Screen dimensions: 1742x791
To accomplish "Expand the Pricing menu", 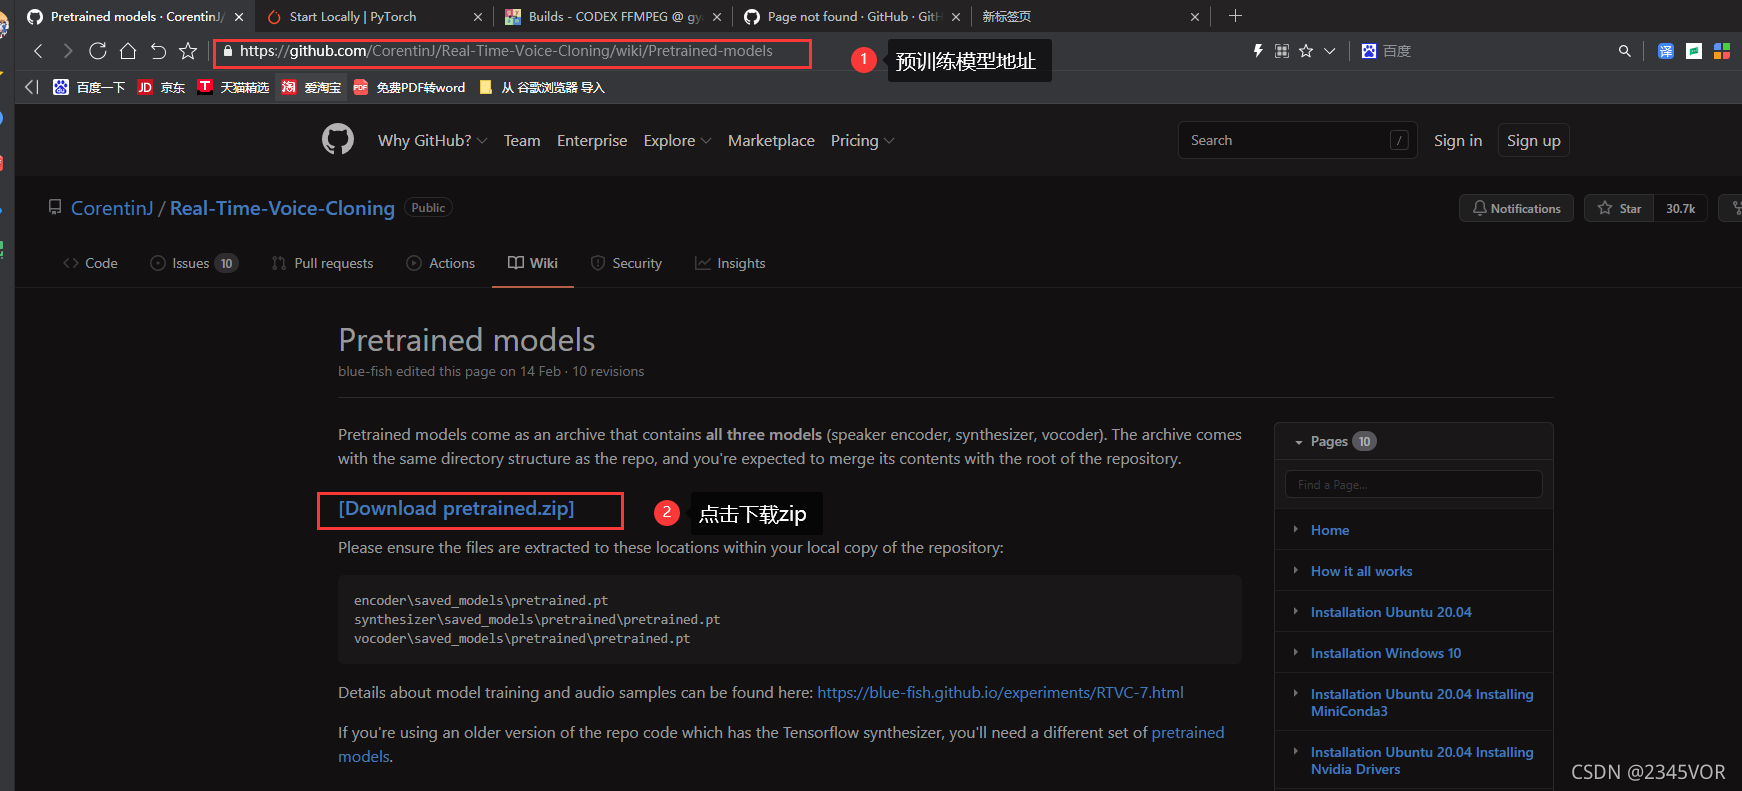I will [x=862, y=141].
